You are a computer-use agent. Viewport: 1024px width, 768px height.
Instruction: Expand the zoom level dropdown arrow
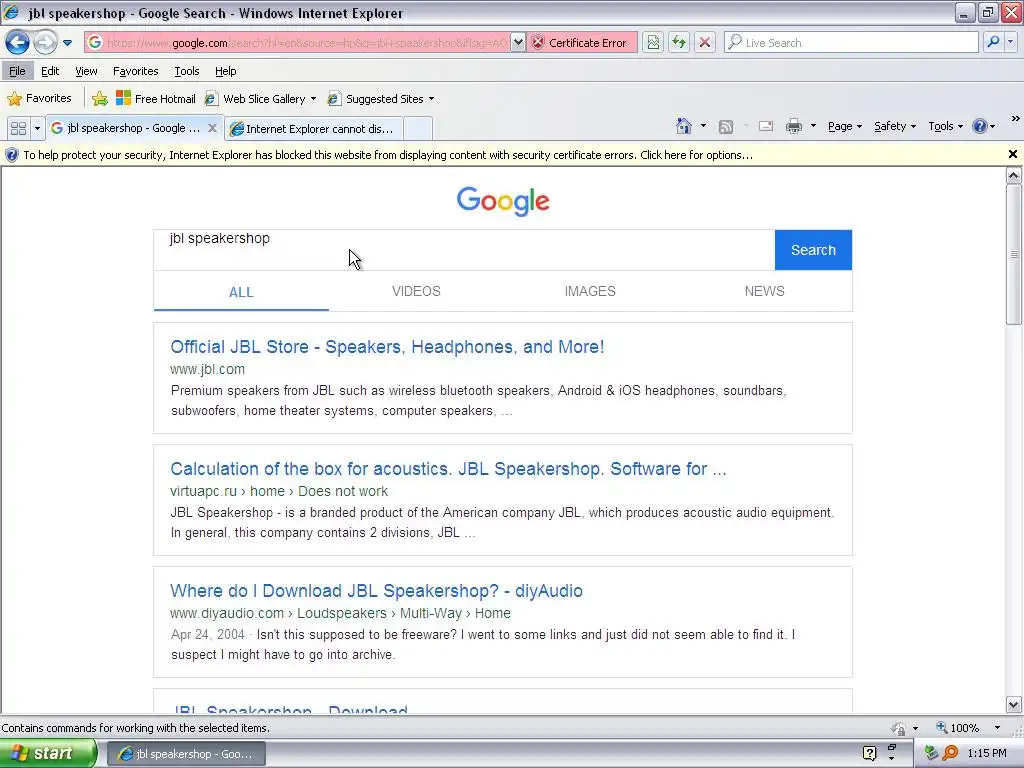997,728
